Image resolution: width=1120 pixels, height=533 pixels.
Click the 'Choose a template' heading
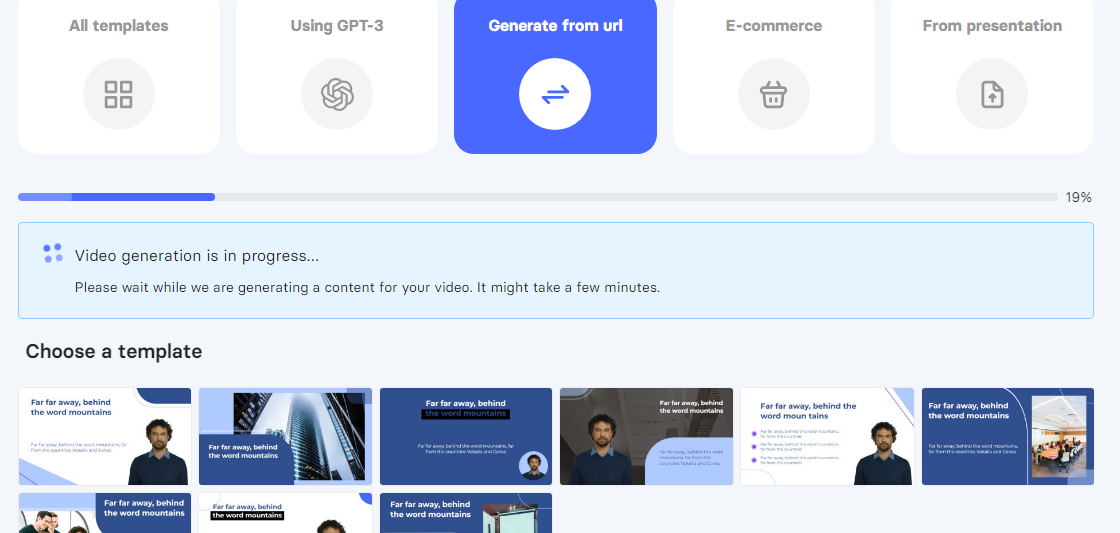(x=114, y=352)
